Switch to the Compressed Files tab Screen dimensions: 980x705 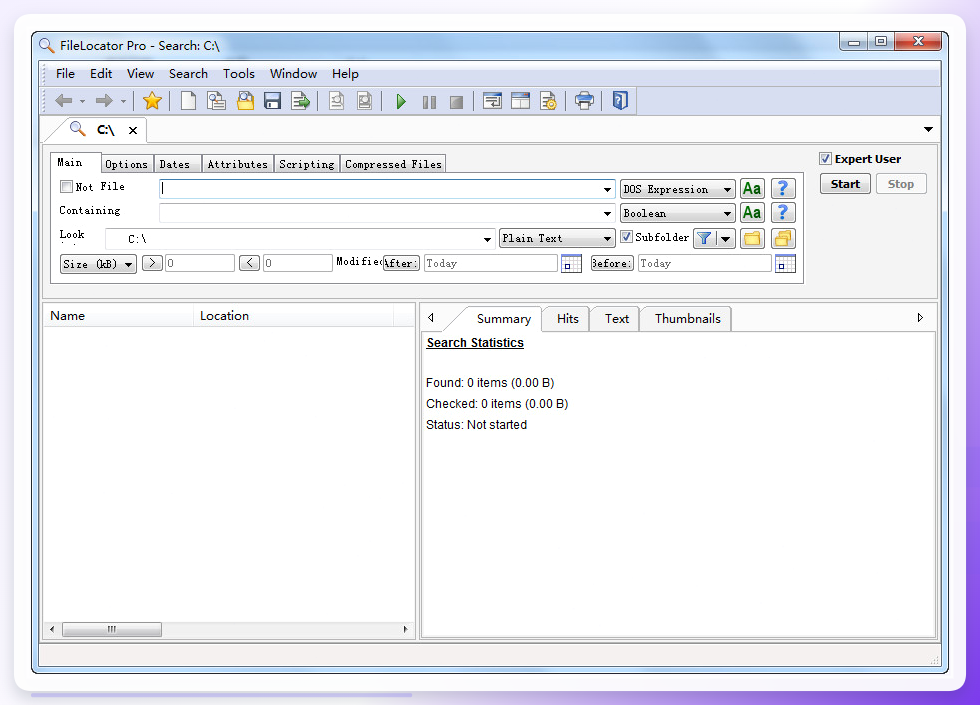(x=393, y=164)
